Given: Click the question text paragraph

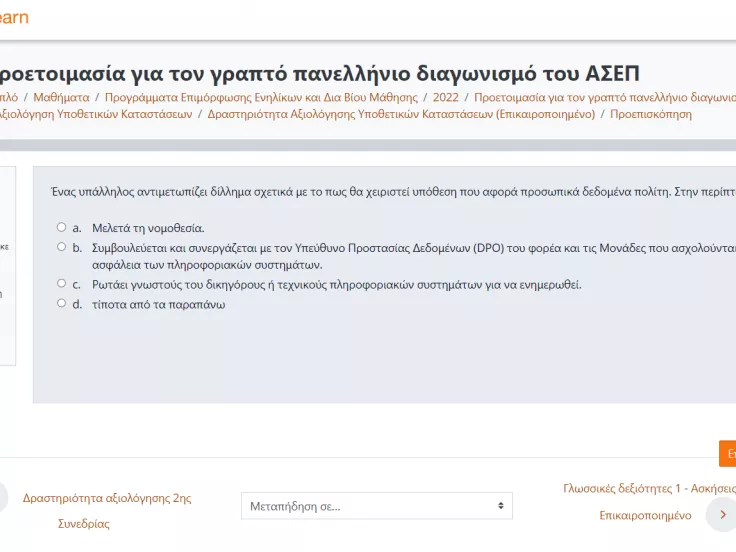Looking at the screenshot, I should [392, 190].
